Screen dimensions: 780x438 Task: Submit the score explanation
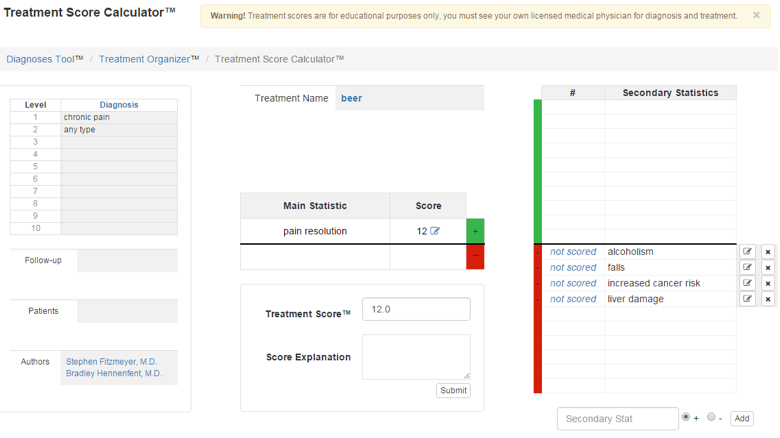453,390
